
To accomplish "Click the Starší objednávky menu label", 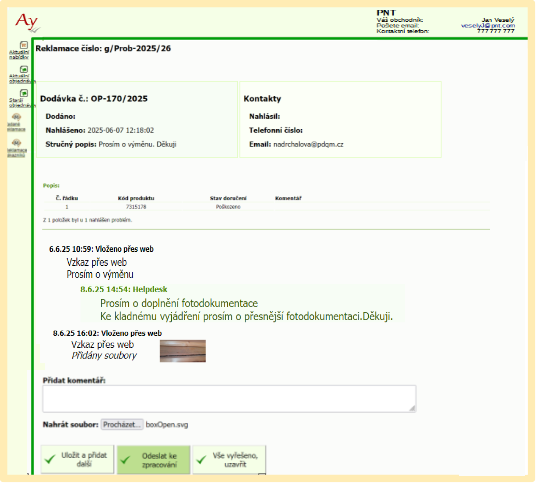I will [x=21, y=103].
